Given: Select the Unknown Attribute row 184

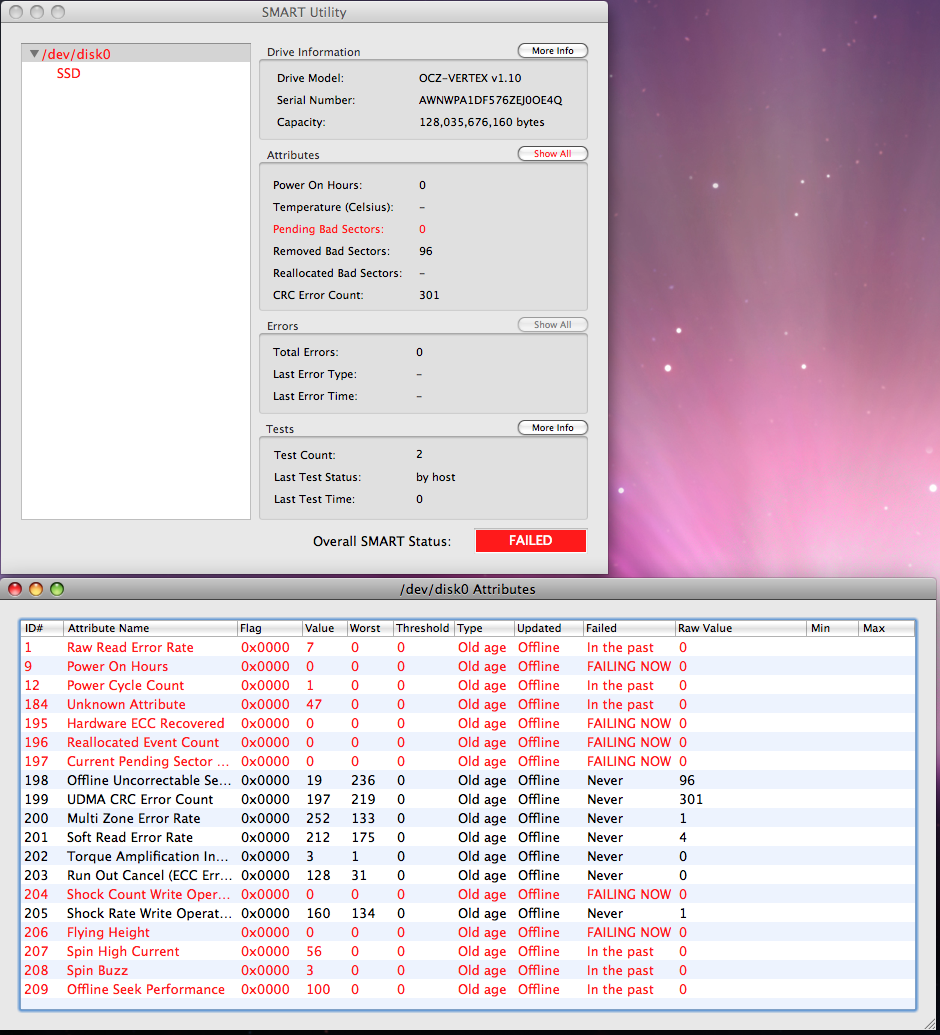Looking at the screenshot, I should (468, 704).
